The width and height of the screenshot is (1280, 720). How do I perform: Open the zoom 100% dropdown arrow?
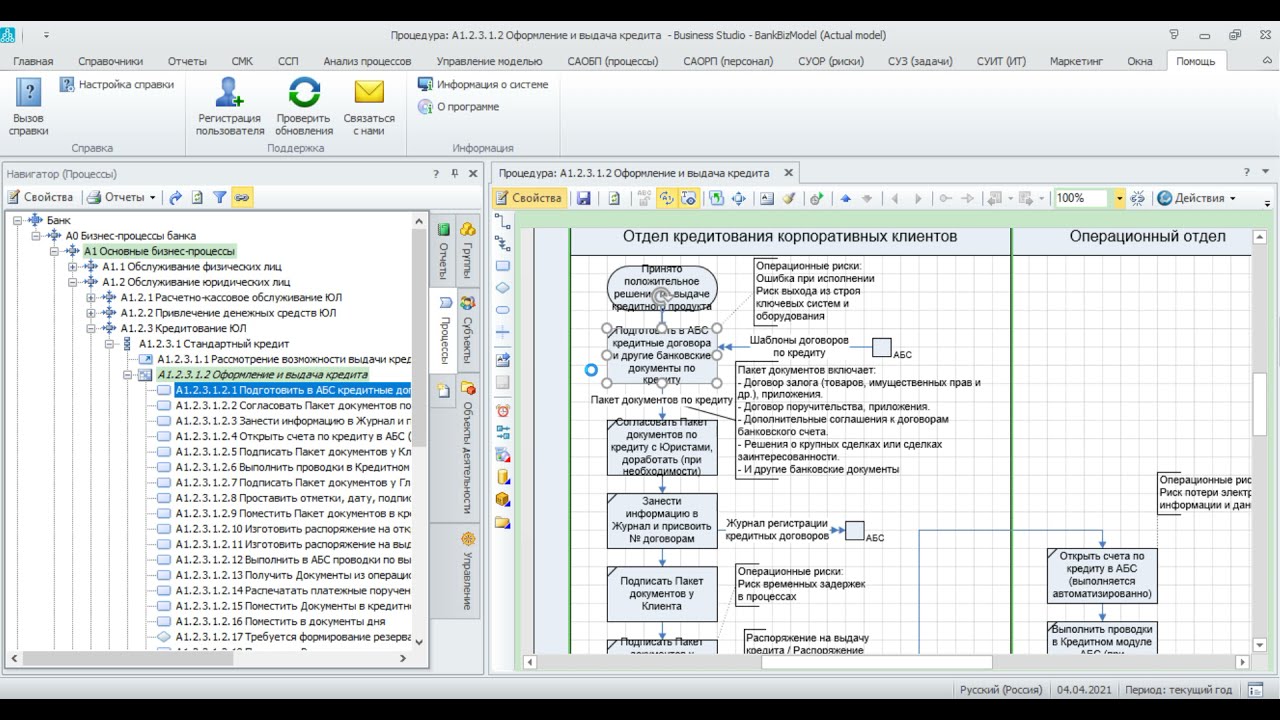tap(1120, 198)
